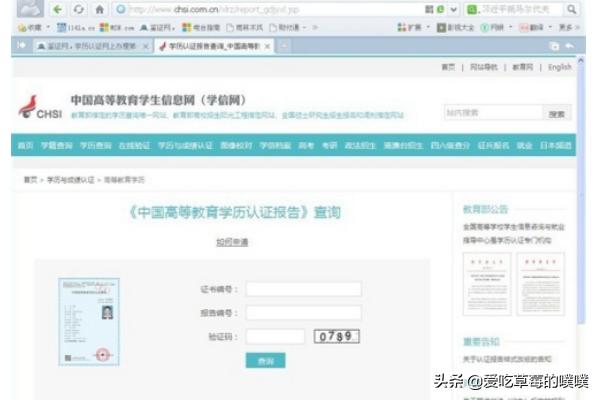Viewport: 600px width, 400px height.
Task: Click the tab list icon in the tab bar
Action: click(554, 46)
